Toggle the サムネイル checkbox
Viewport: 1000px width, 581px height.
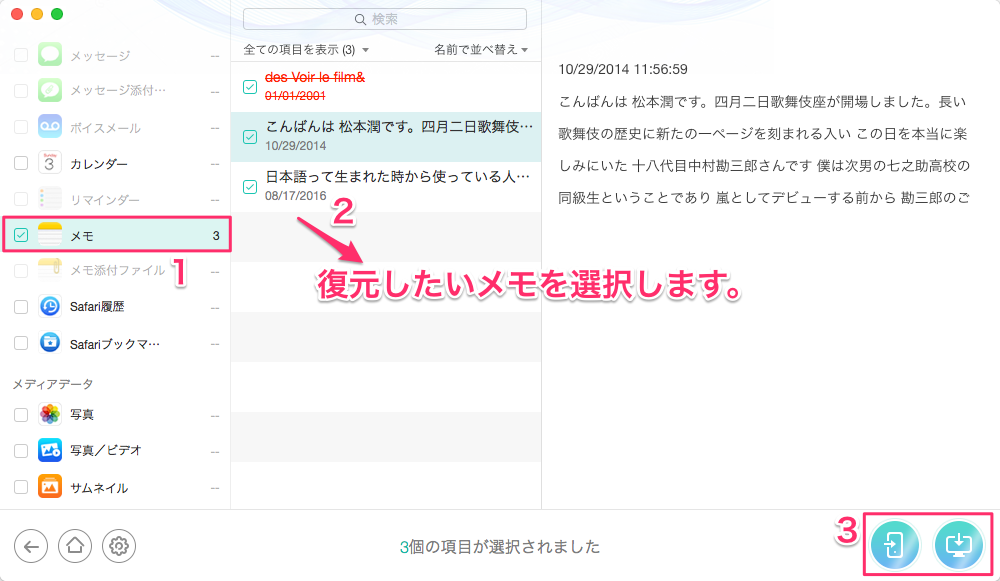(x=21, y=487)
